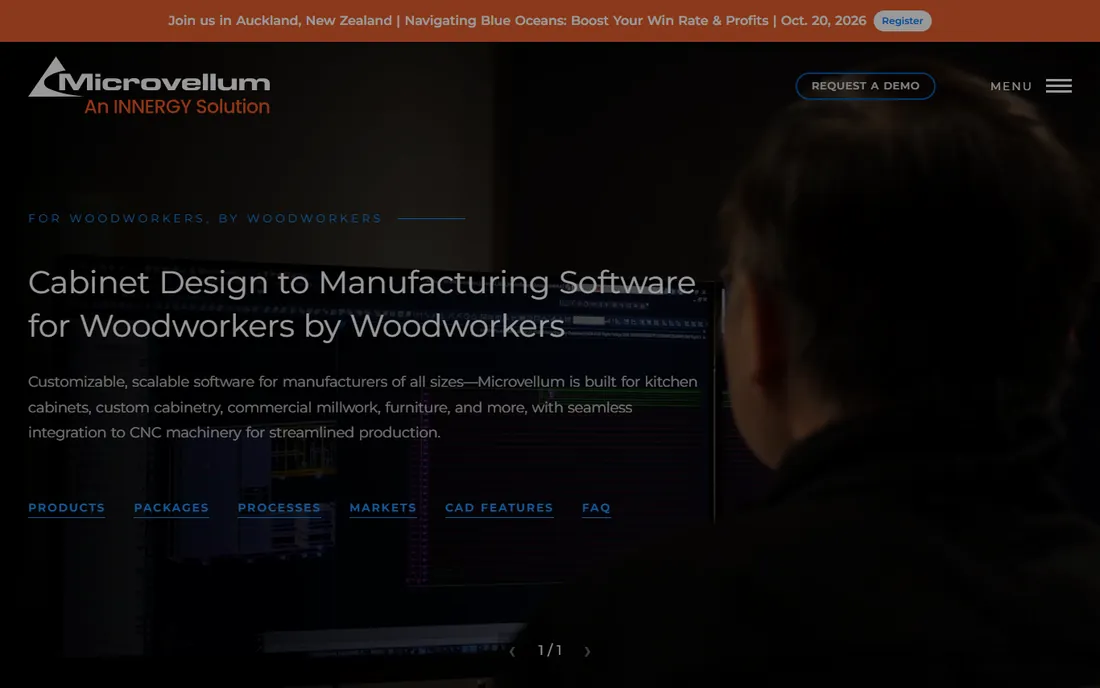Click the slide counter 1/1

(550, 651)
